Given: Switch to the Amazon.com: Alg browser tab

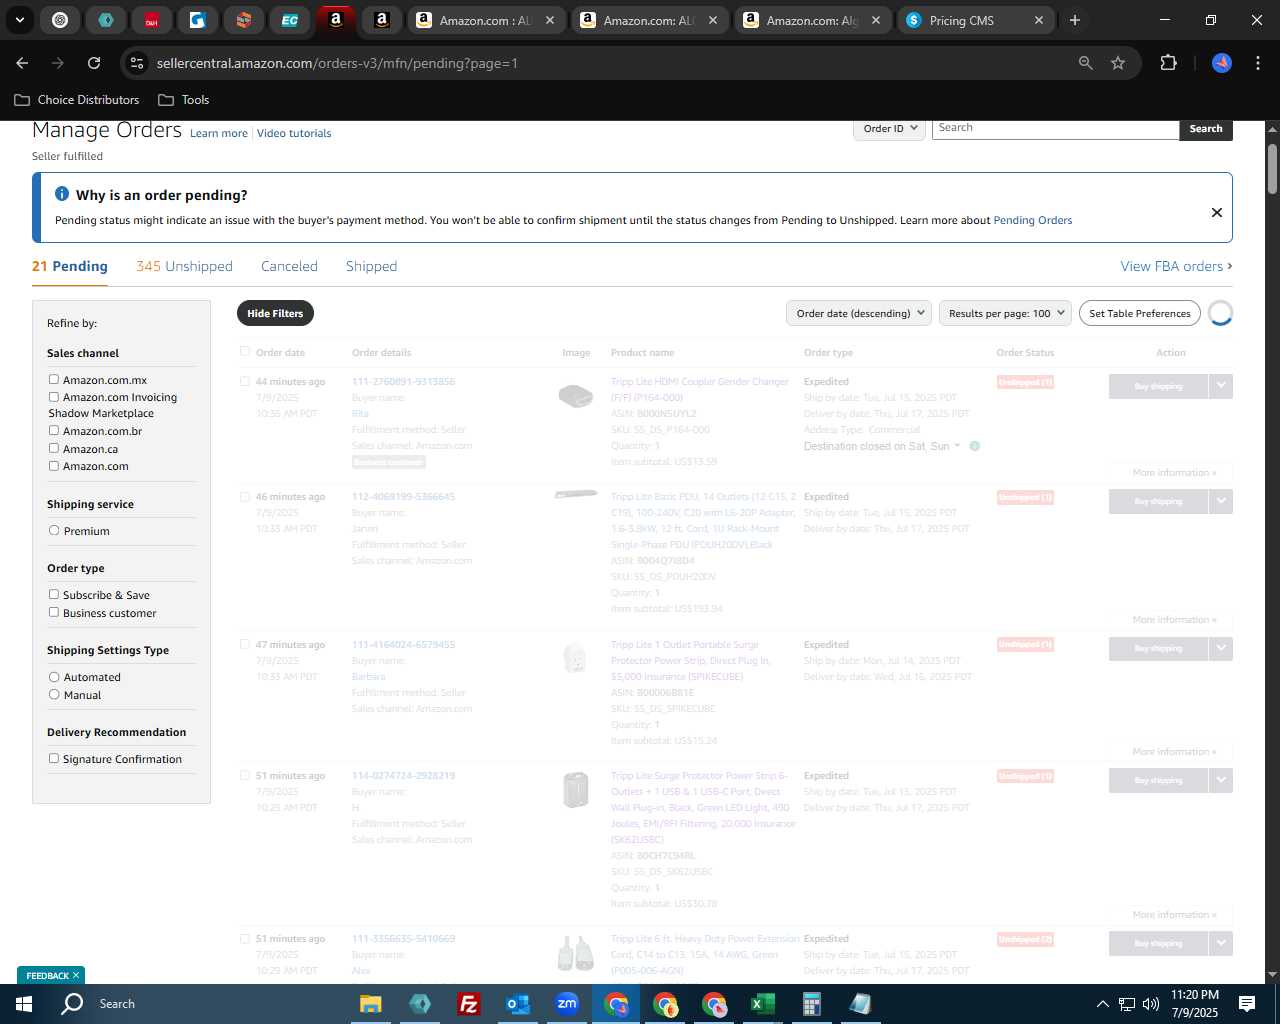Looking at the screenshot, I should tap(811, 20).
